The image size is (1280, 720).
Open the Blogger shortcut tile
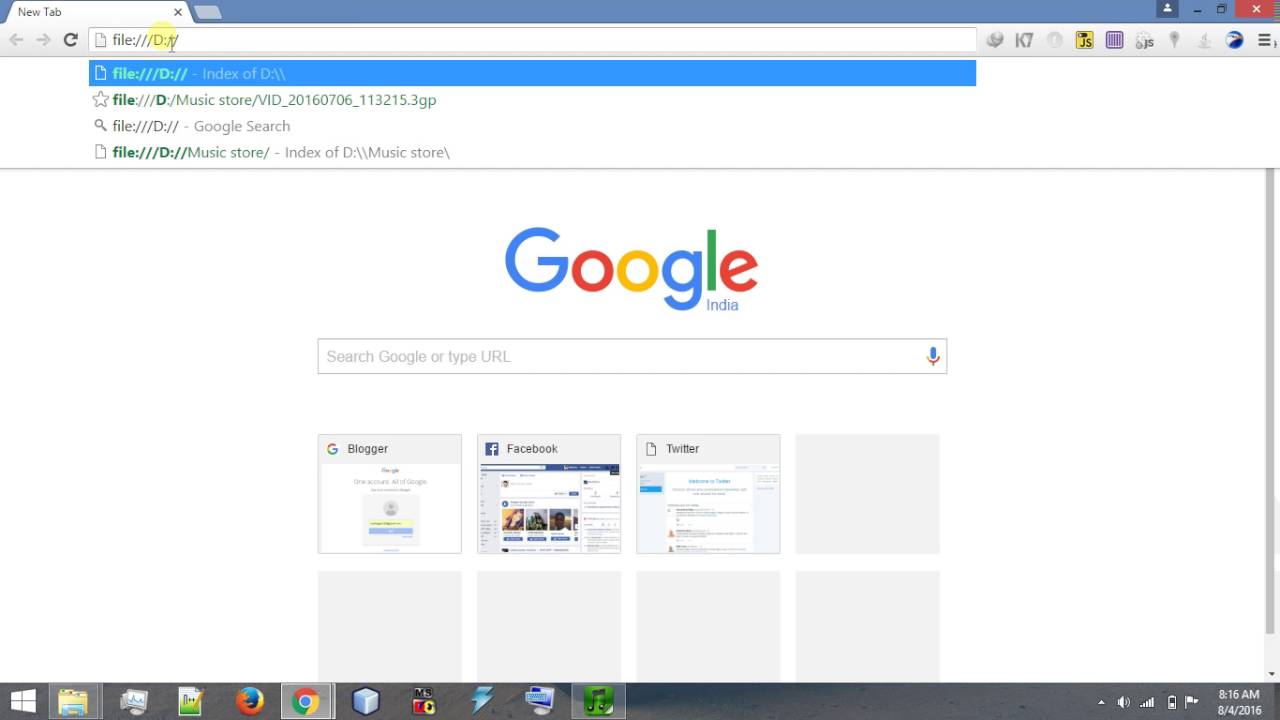pos(390,493)
